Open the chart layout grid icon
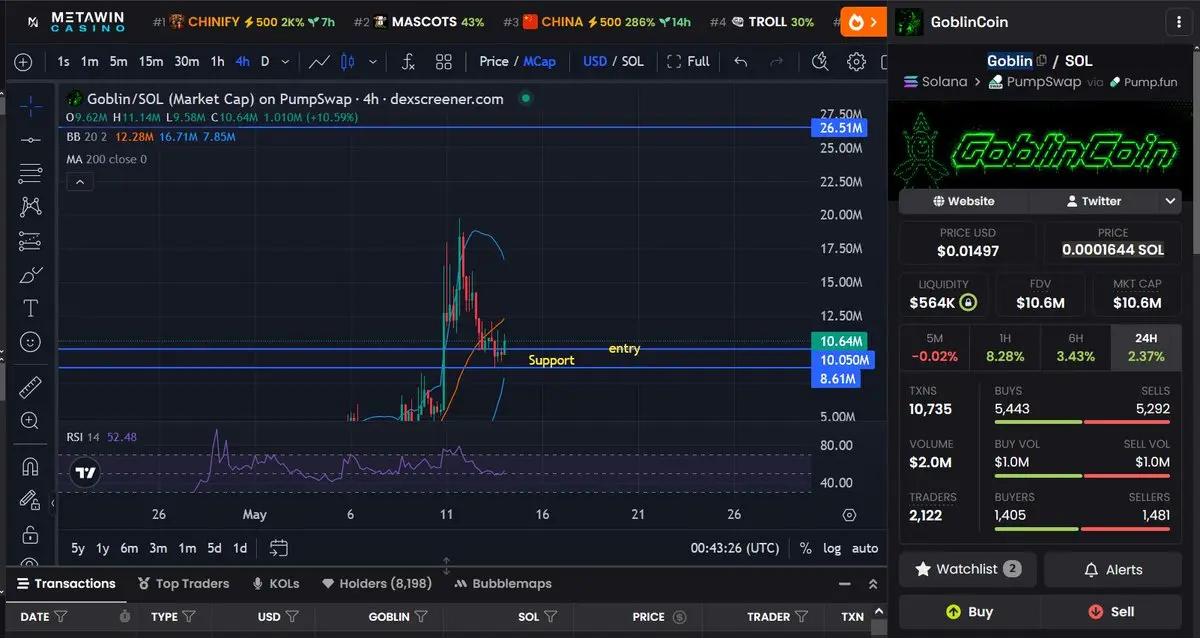Screen dimensions: 1200x638 444,62
